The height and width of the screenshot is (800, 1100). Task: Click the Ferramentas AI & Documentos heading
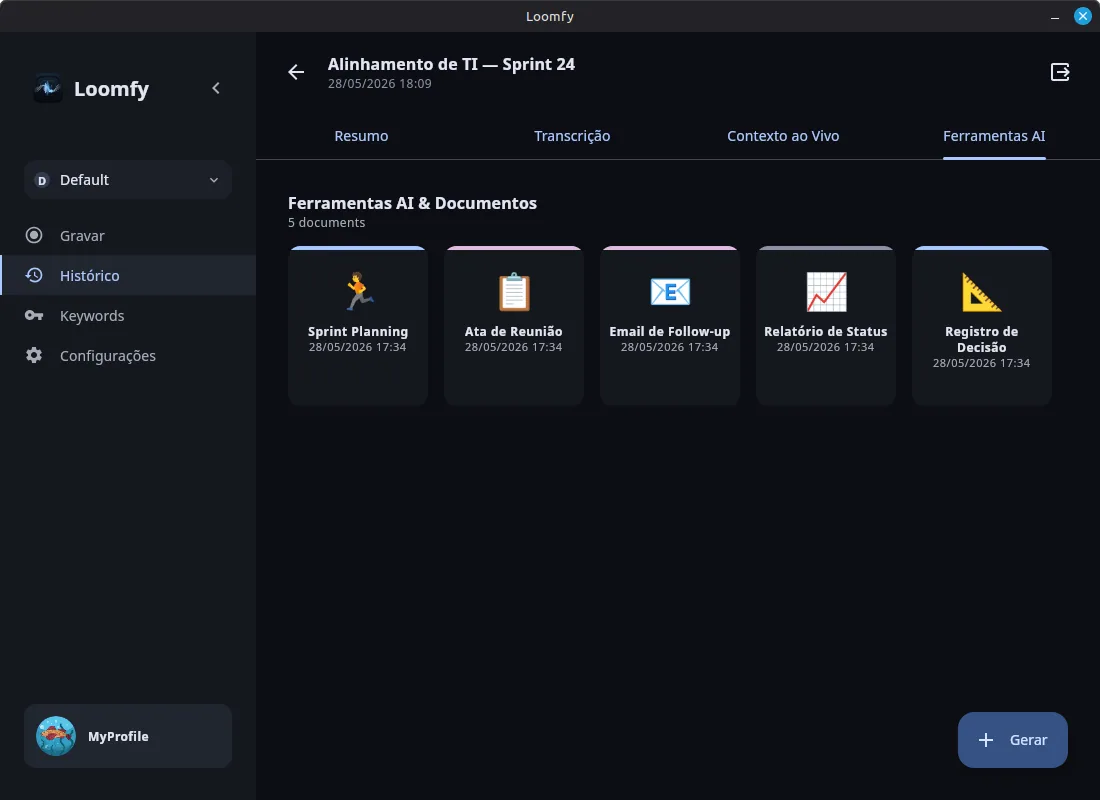point(412,204)
